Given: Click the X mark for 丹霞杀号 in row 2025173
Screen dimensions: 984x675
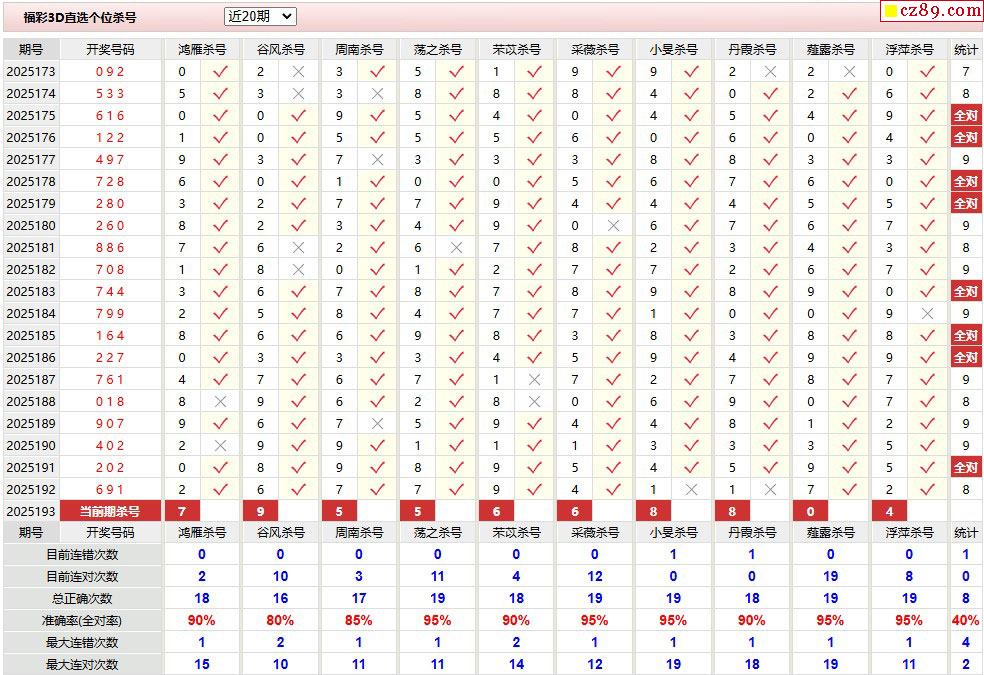Looking at the screenshot, I should click(x=771, y=72).
